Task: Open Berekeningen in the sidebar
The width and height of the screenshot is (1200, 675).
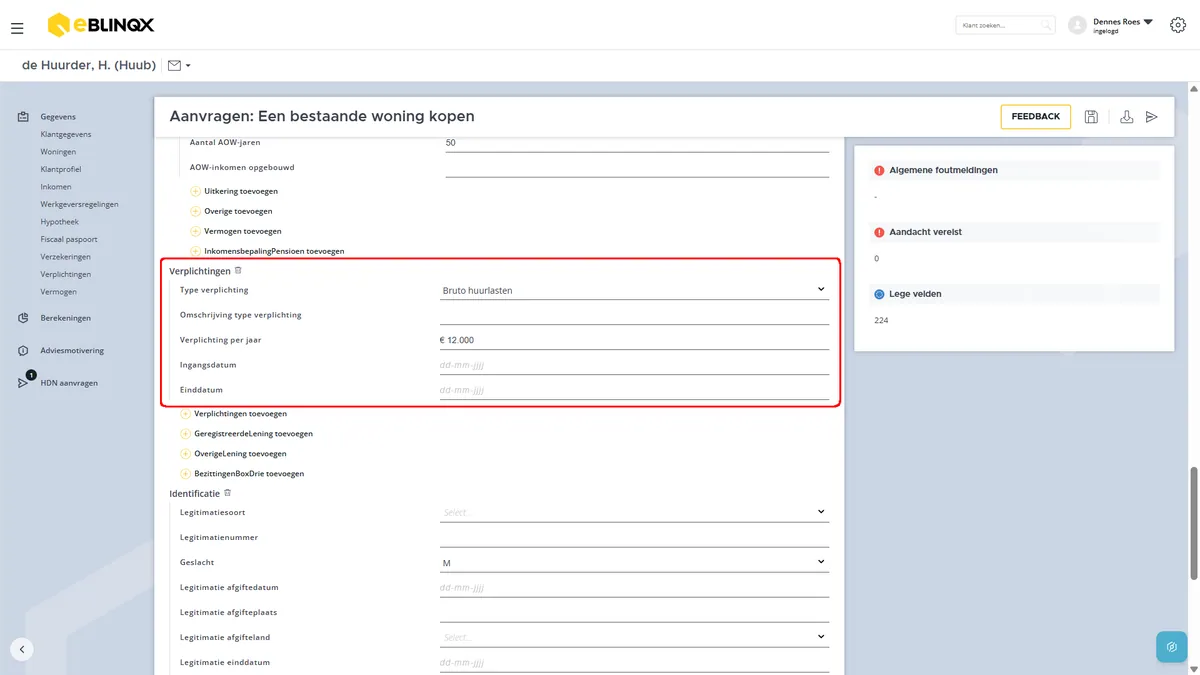Action: pos(65,318)
